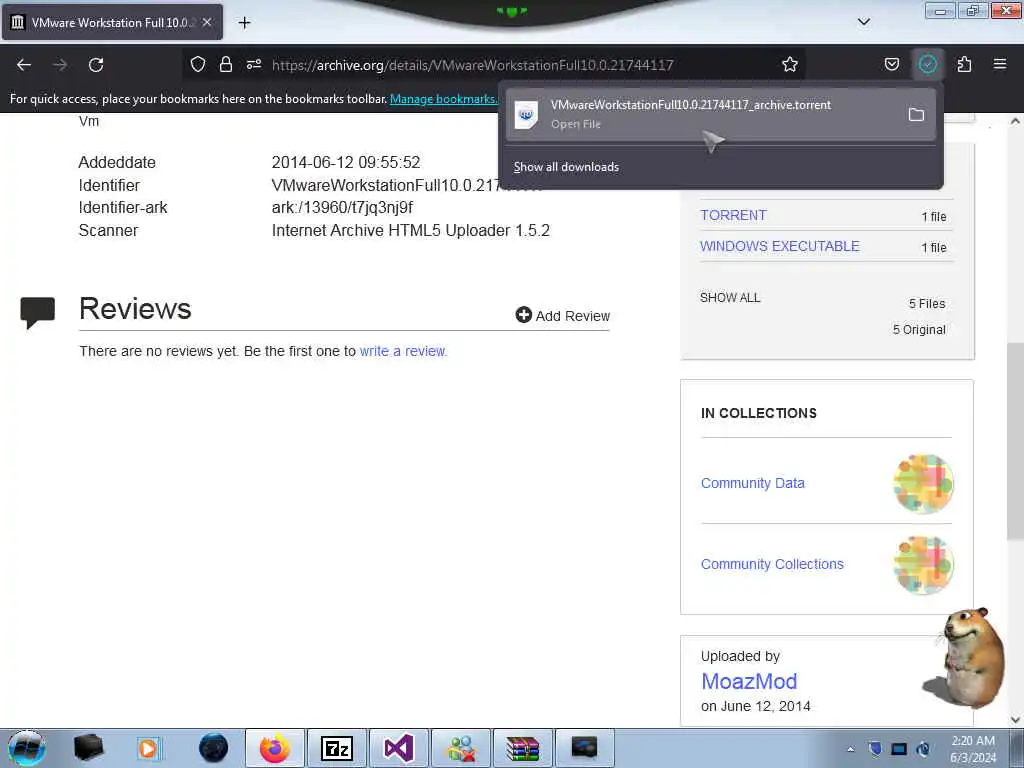Screen dimensions: 1024x768
Task: Click the Manage bookmarks link
Action: pos(443,99)
